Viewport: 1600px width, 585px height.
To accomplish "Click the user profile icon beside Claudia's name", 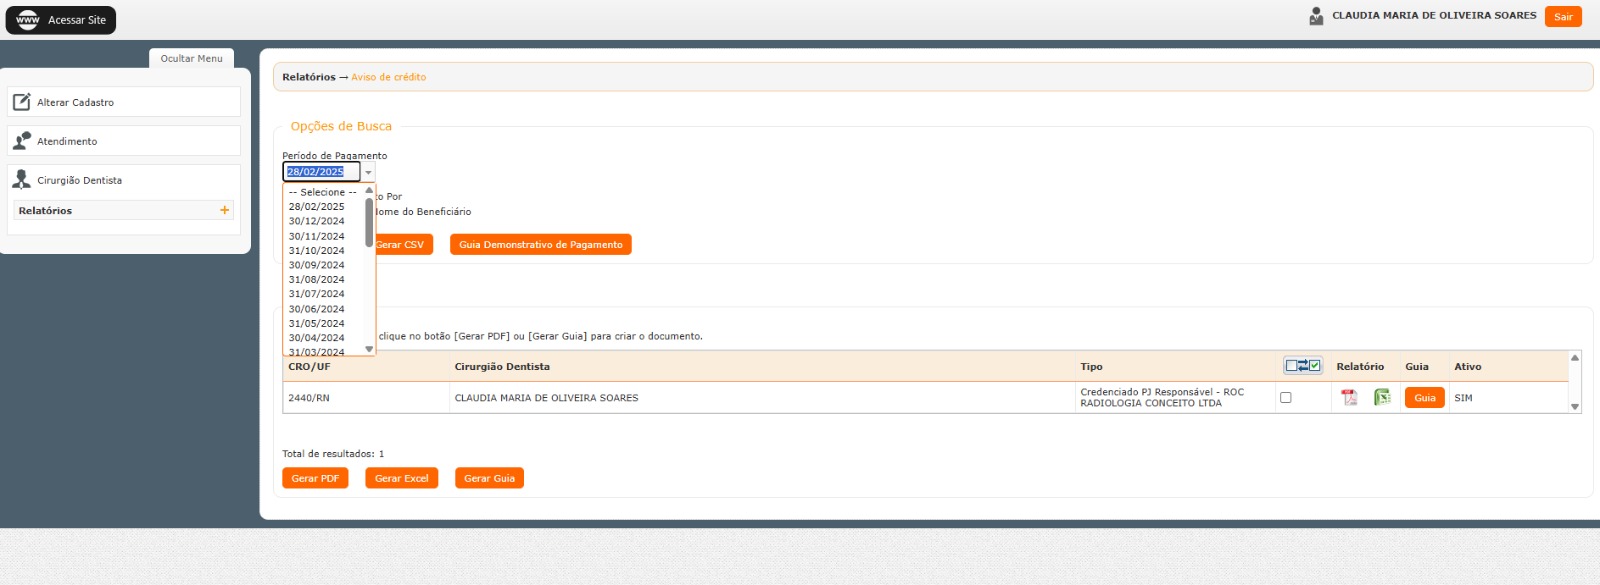I will click(1316, 16).
